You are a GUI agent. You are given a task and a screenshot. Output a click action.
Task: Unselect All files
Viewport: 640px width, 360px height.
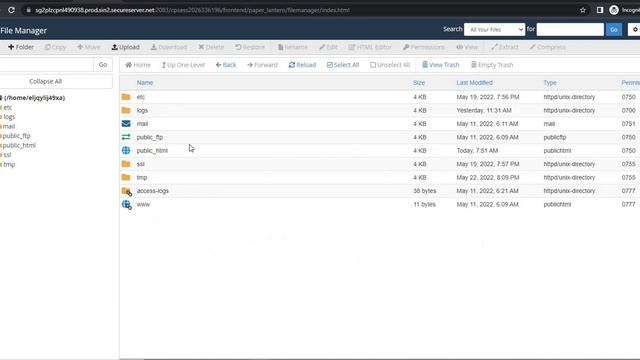pyautogui.click(x=390, y=65)
